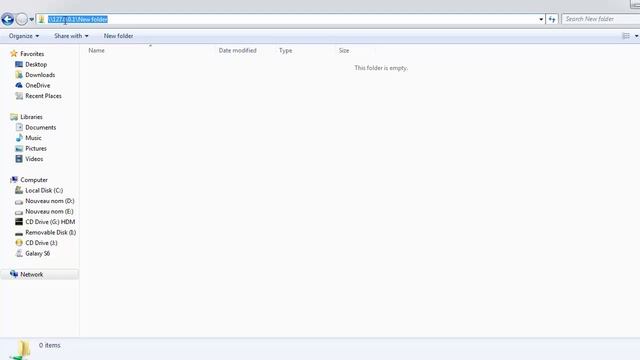Click the folder icon in the details pane
Screen dimensions: 640x360
point(20,350)
